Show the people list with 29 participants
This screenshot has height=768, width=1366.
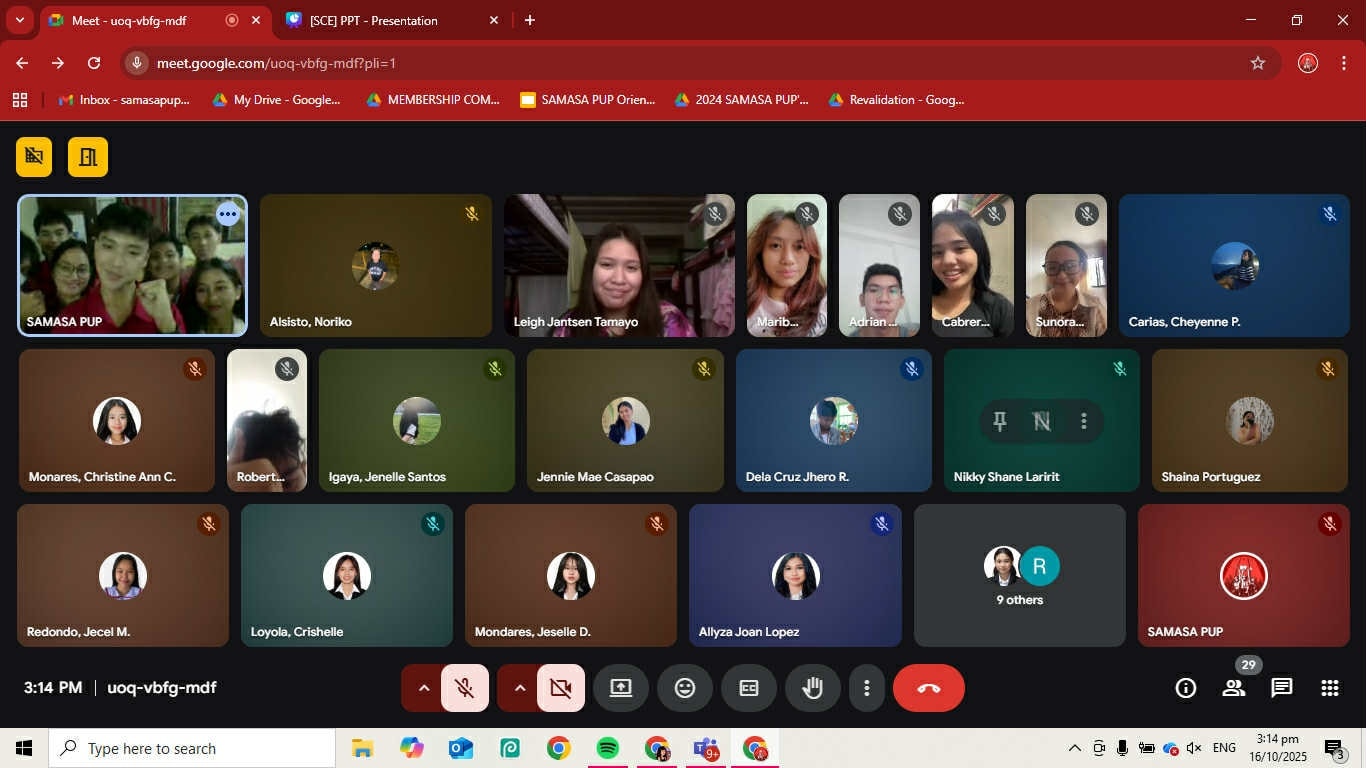tap(1234, 688)
